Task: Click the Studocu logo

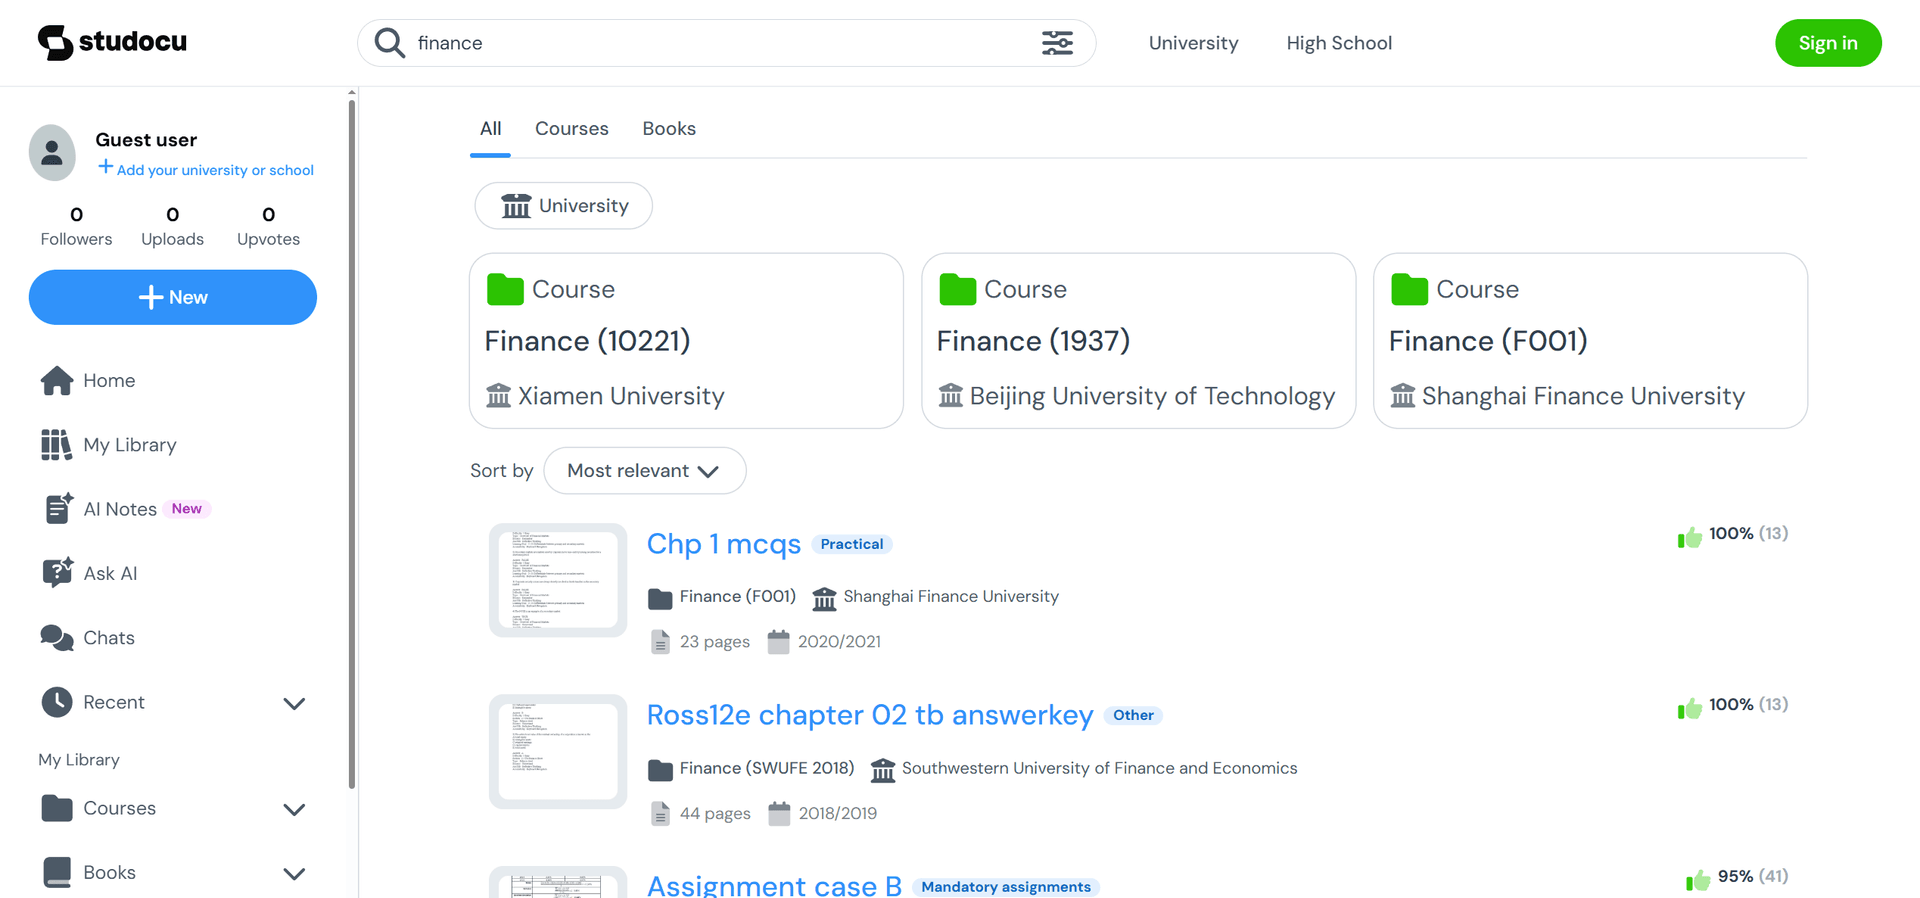Action: (112, 42)
